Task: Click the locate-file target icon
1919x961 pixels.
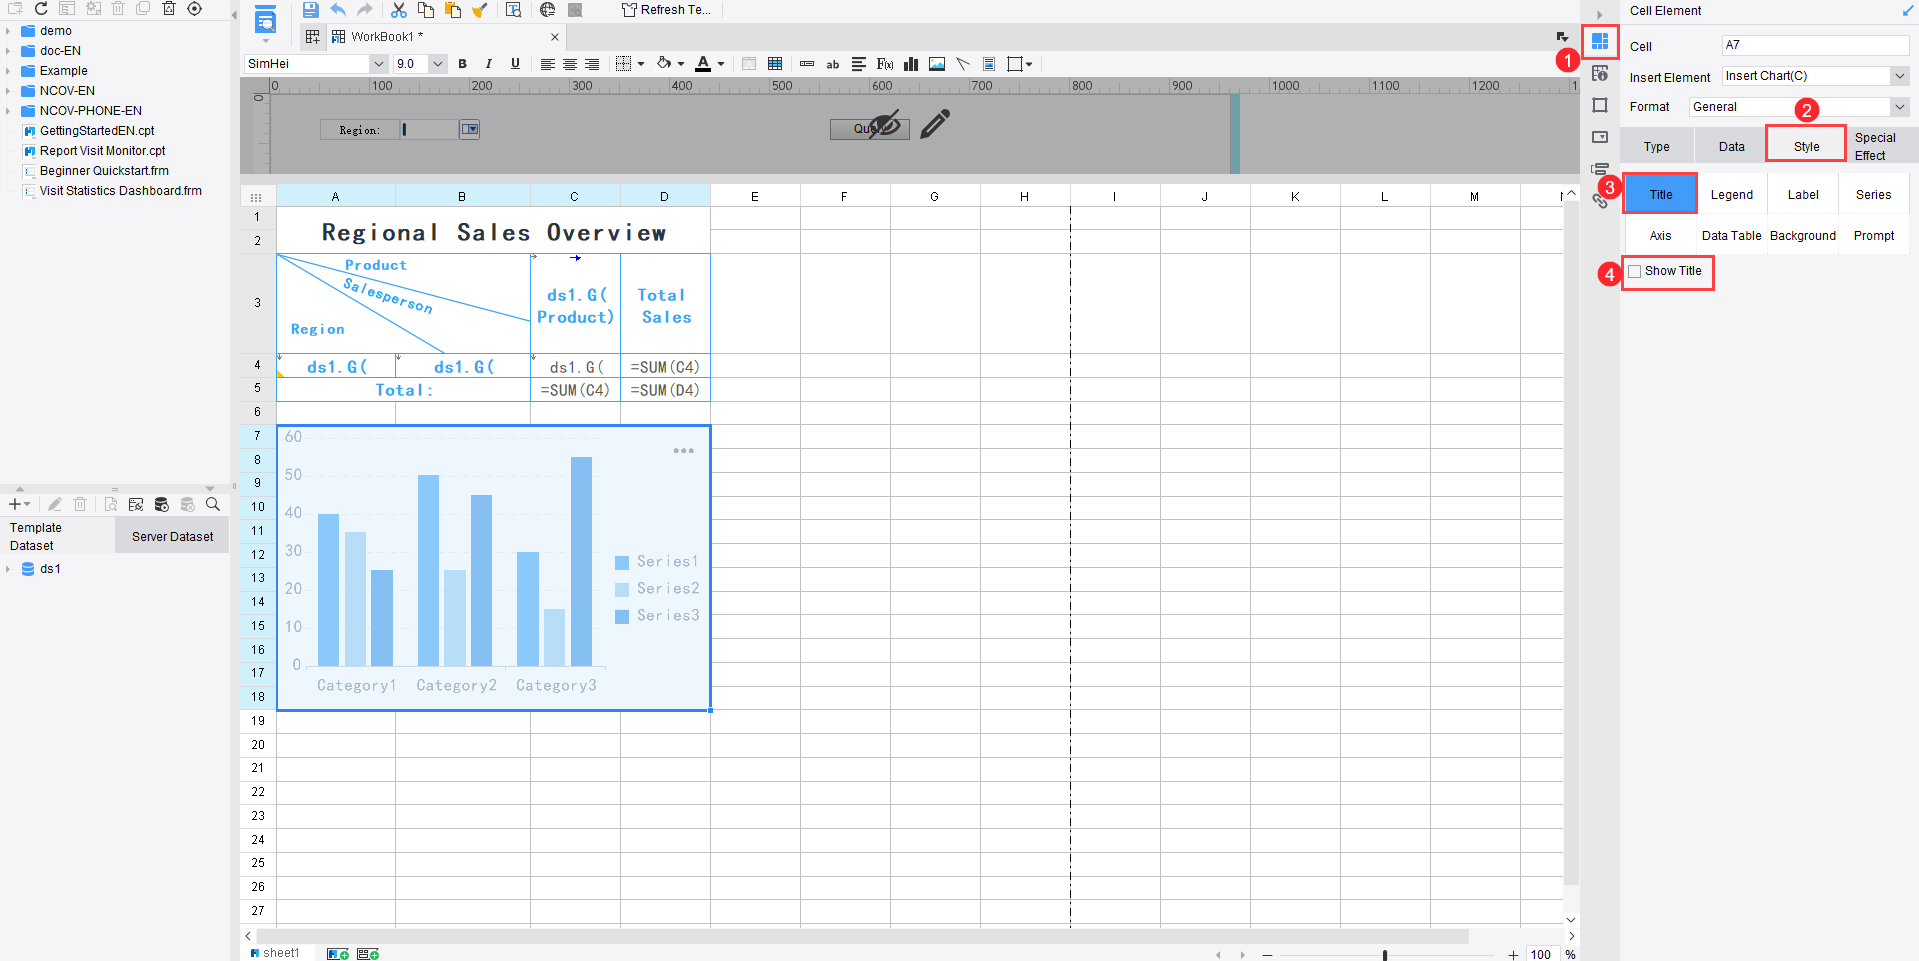Action: pyautogui.click(x=195, y=8)
